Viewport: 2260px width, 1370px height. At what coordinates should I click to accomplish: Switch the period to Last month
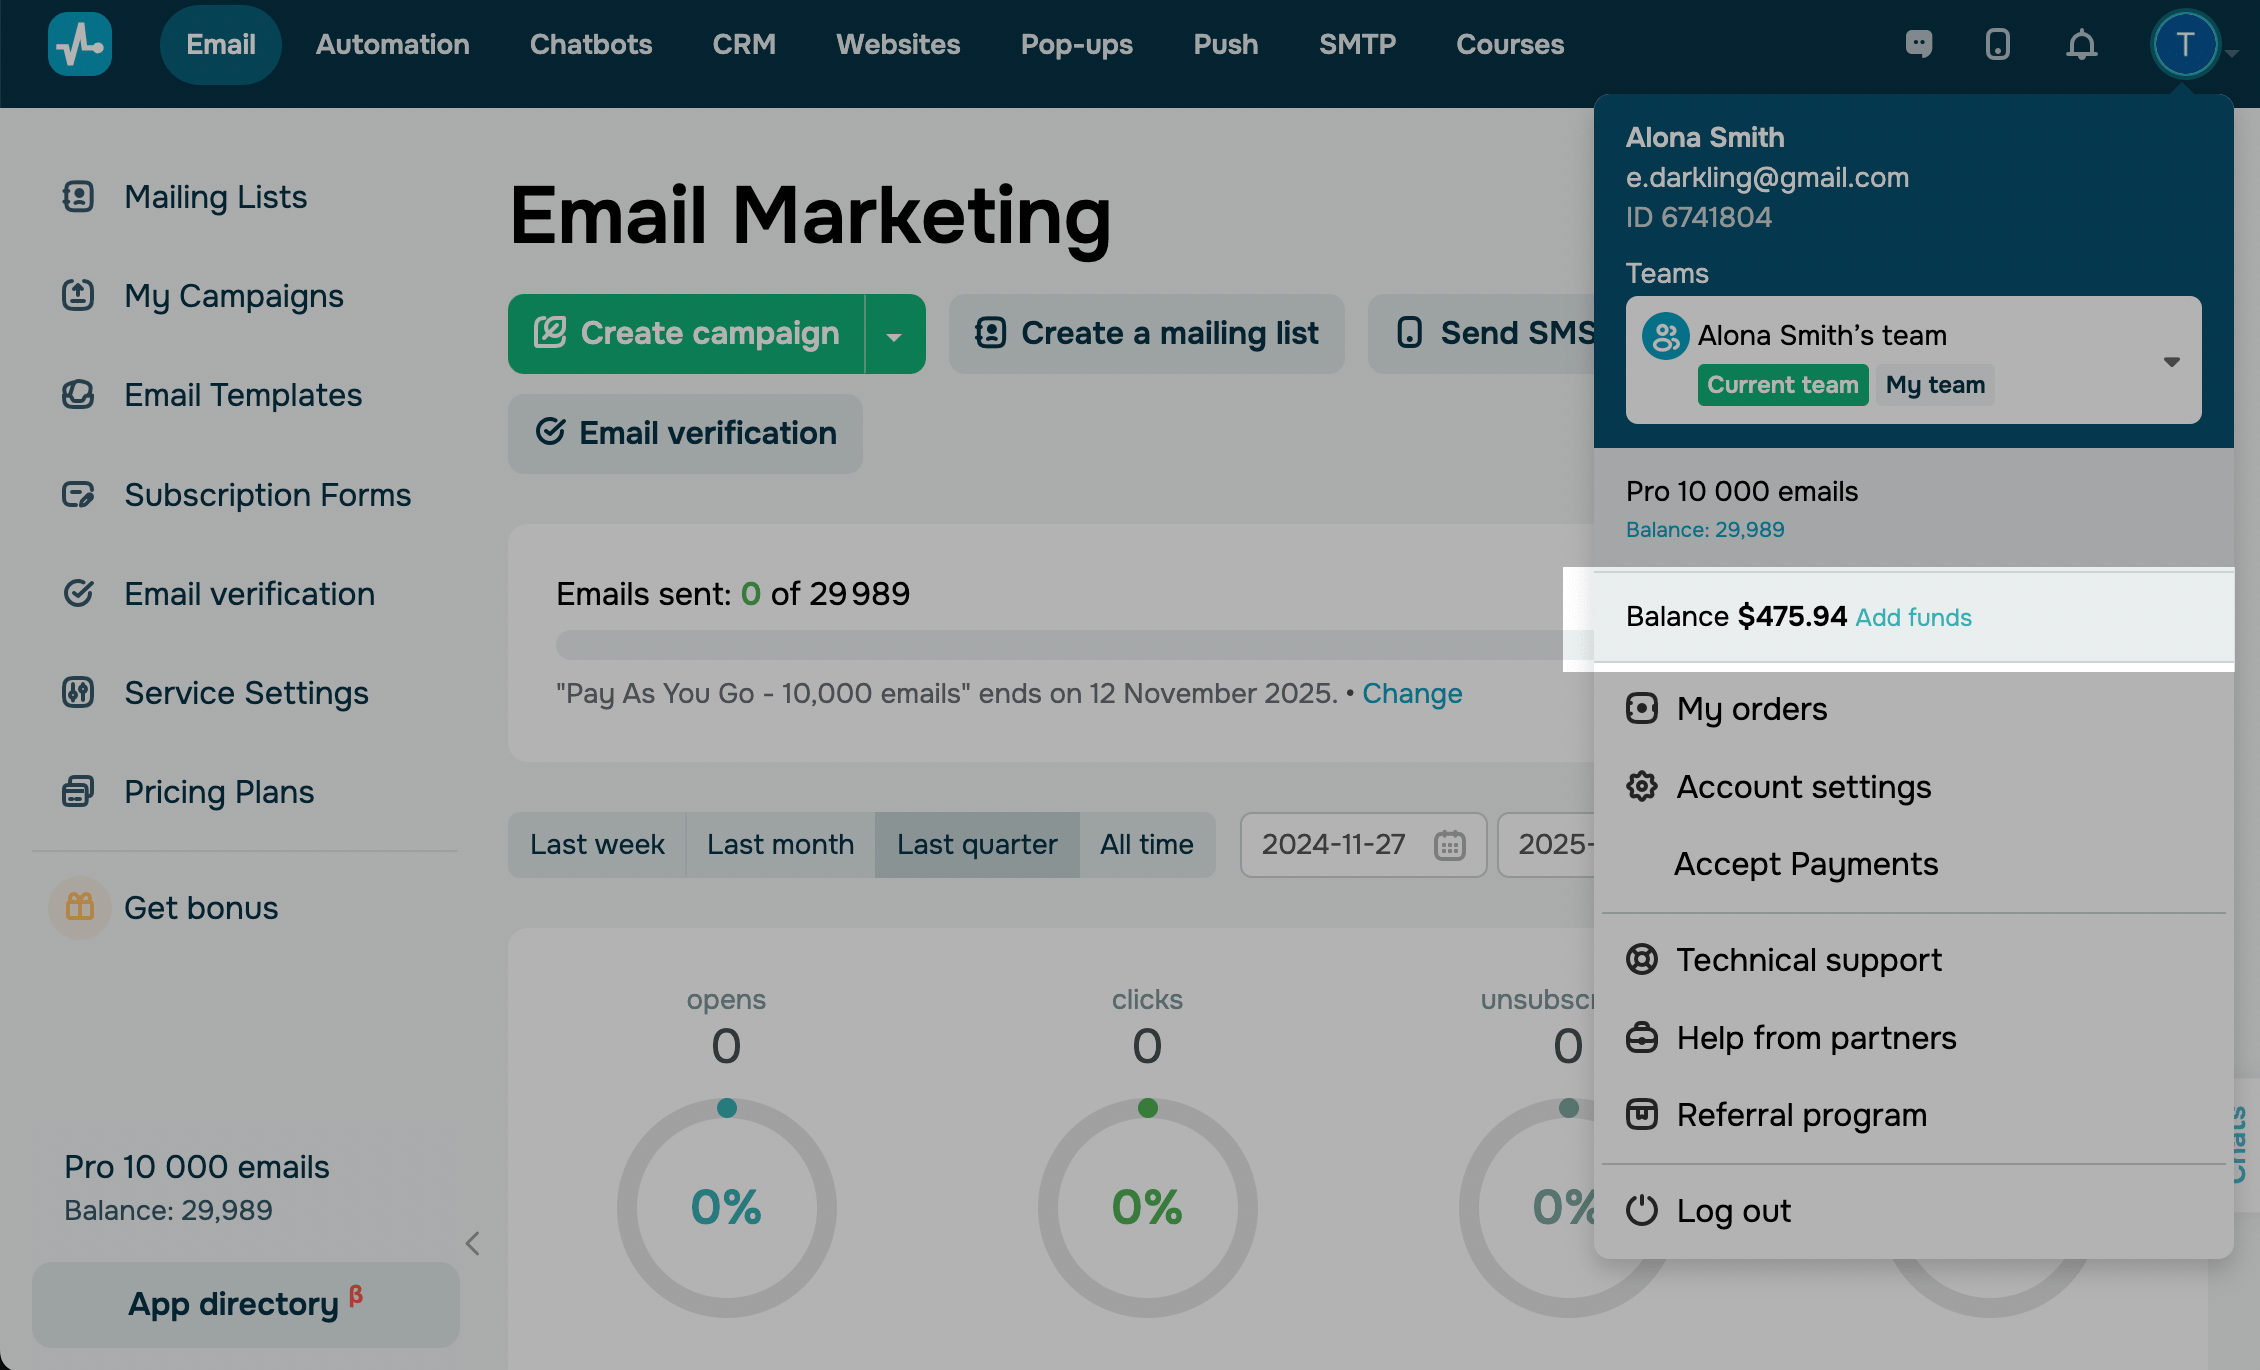[x=780, y=845]
